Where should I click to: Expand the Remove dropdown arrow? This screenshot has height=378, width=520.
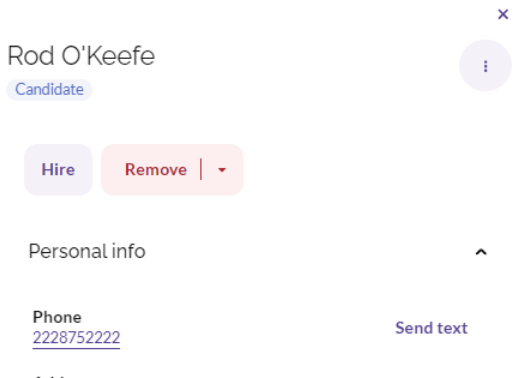tap(222, 170)
